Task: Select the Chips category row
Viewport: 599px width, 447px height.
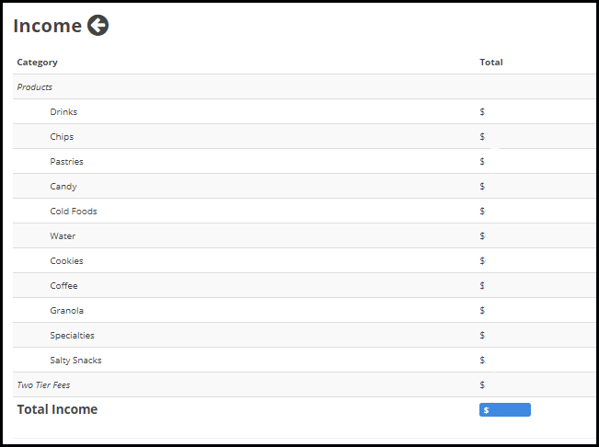Action: click(304, 136)
